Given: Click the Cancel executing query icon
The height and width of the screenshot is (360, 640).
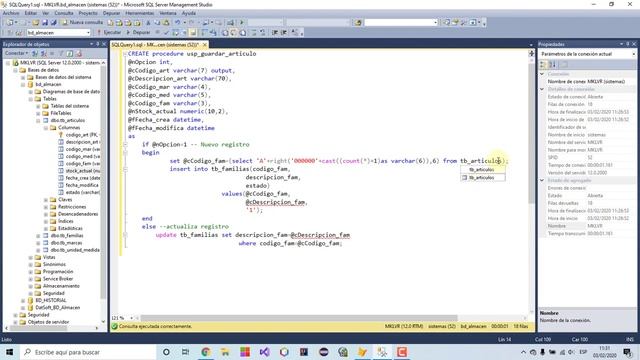Looking at the screenshot, I should coord(158,32).
